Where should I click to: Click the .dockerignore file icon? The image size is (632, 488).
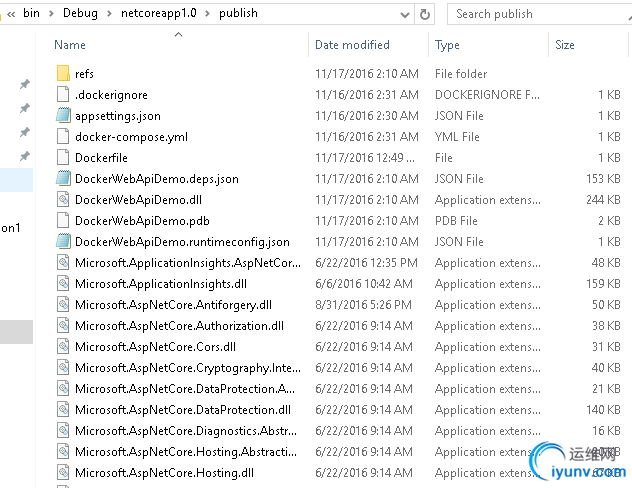(x=63, y=94)
